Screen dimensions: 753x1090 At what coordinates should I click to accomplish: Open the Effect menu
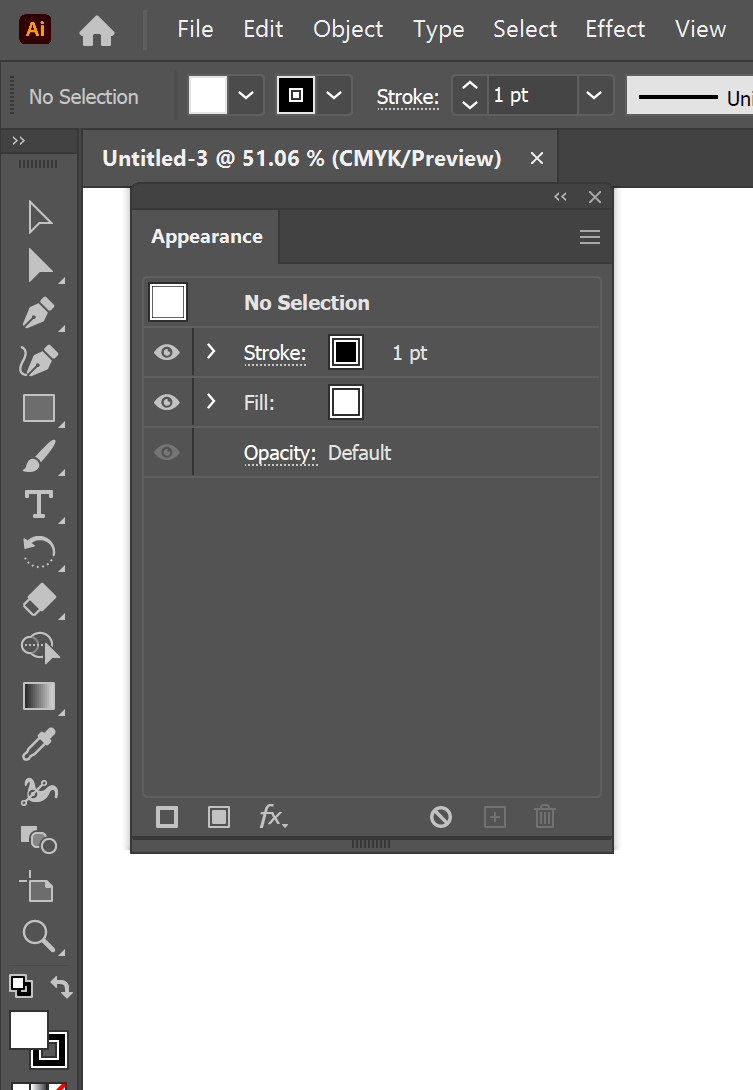(x=615, y=29)
